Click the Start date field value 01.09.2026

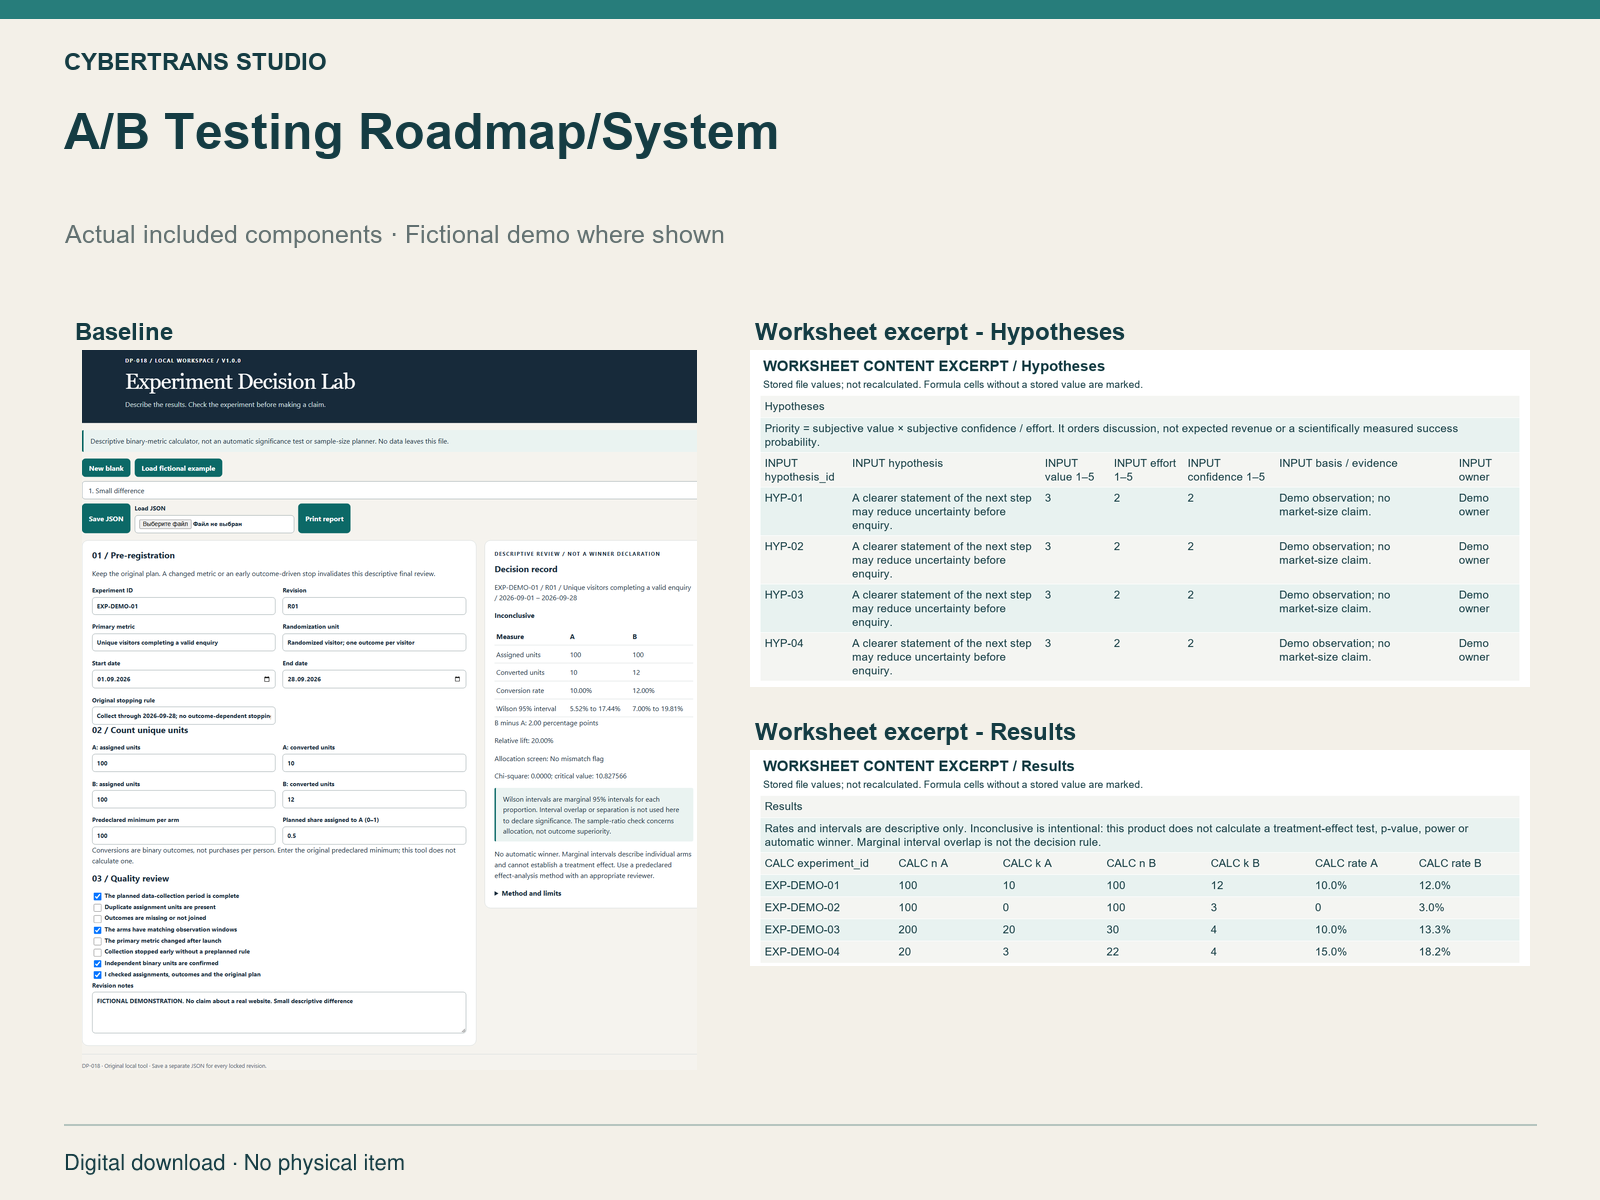(115, 679)
